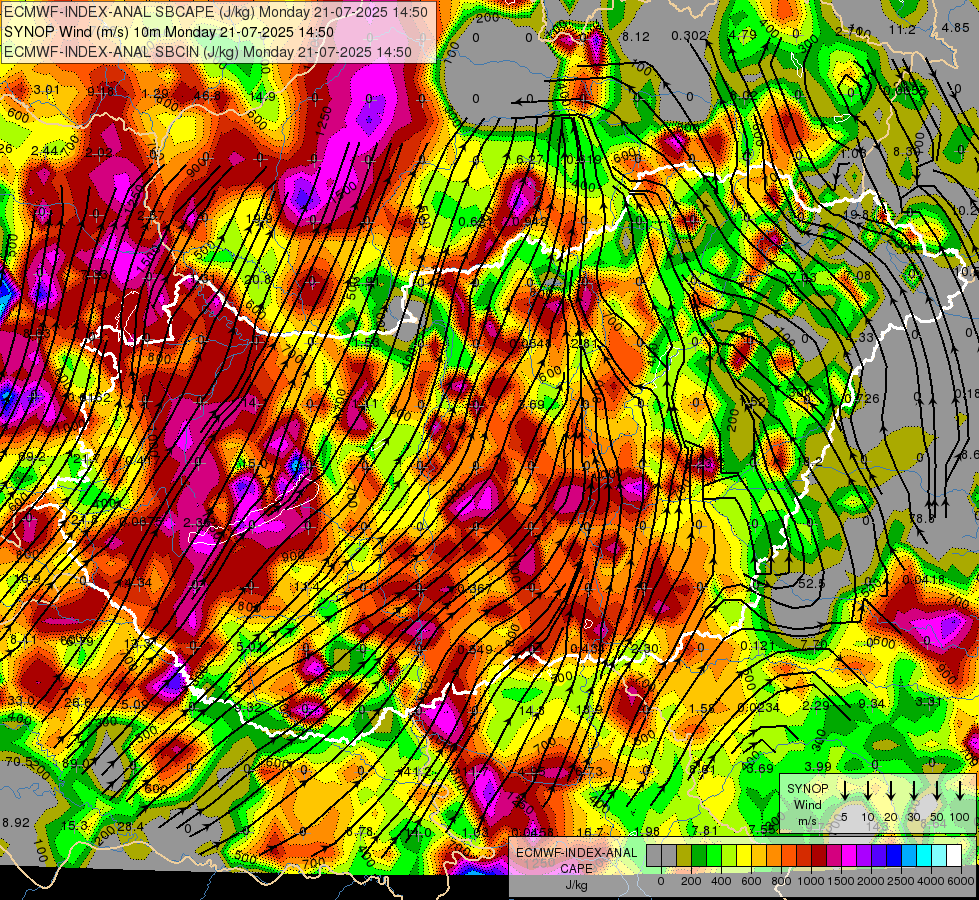Click the station value 11.2
The height and width of the screenshot is (900, 979).
902,29
